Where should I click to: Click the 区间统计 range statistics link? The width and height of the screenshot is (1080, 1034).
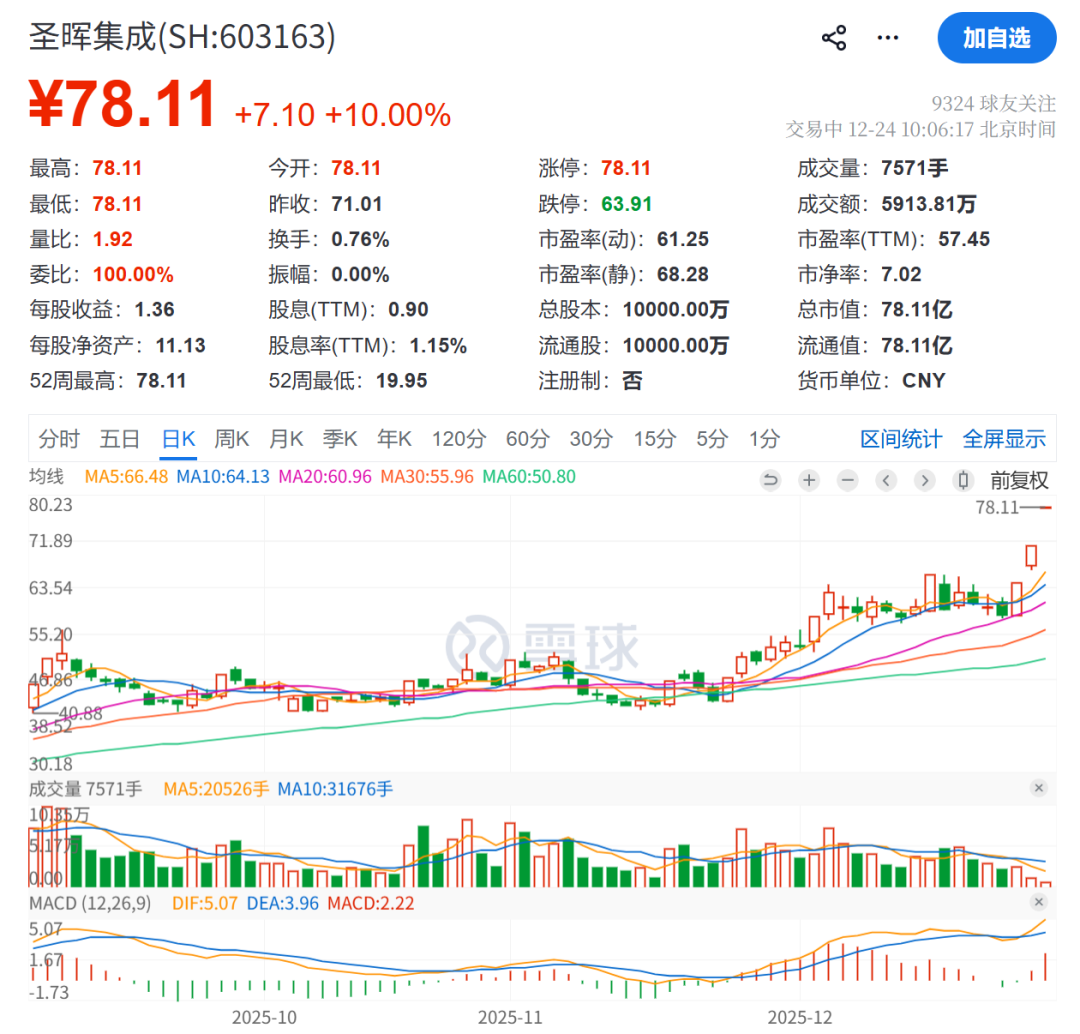click(x=900, y=438)
